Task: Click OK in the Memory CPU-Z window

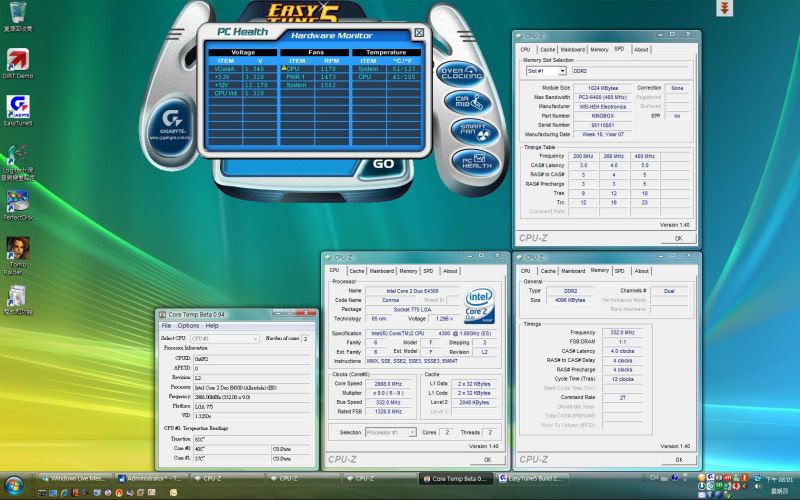Action: (x=679, y=460)
